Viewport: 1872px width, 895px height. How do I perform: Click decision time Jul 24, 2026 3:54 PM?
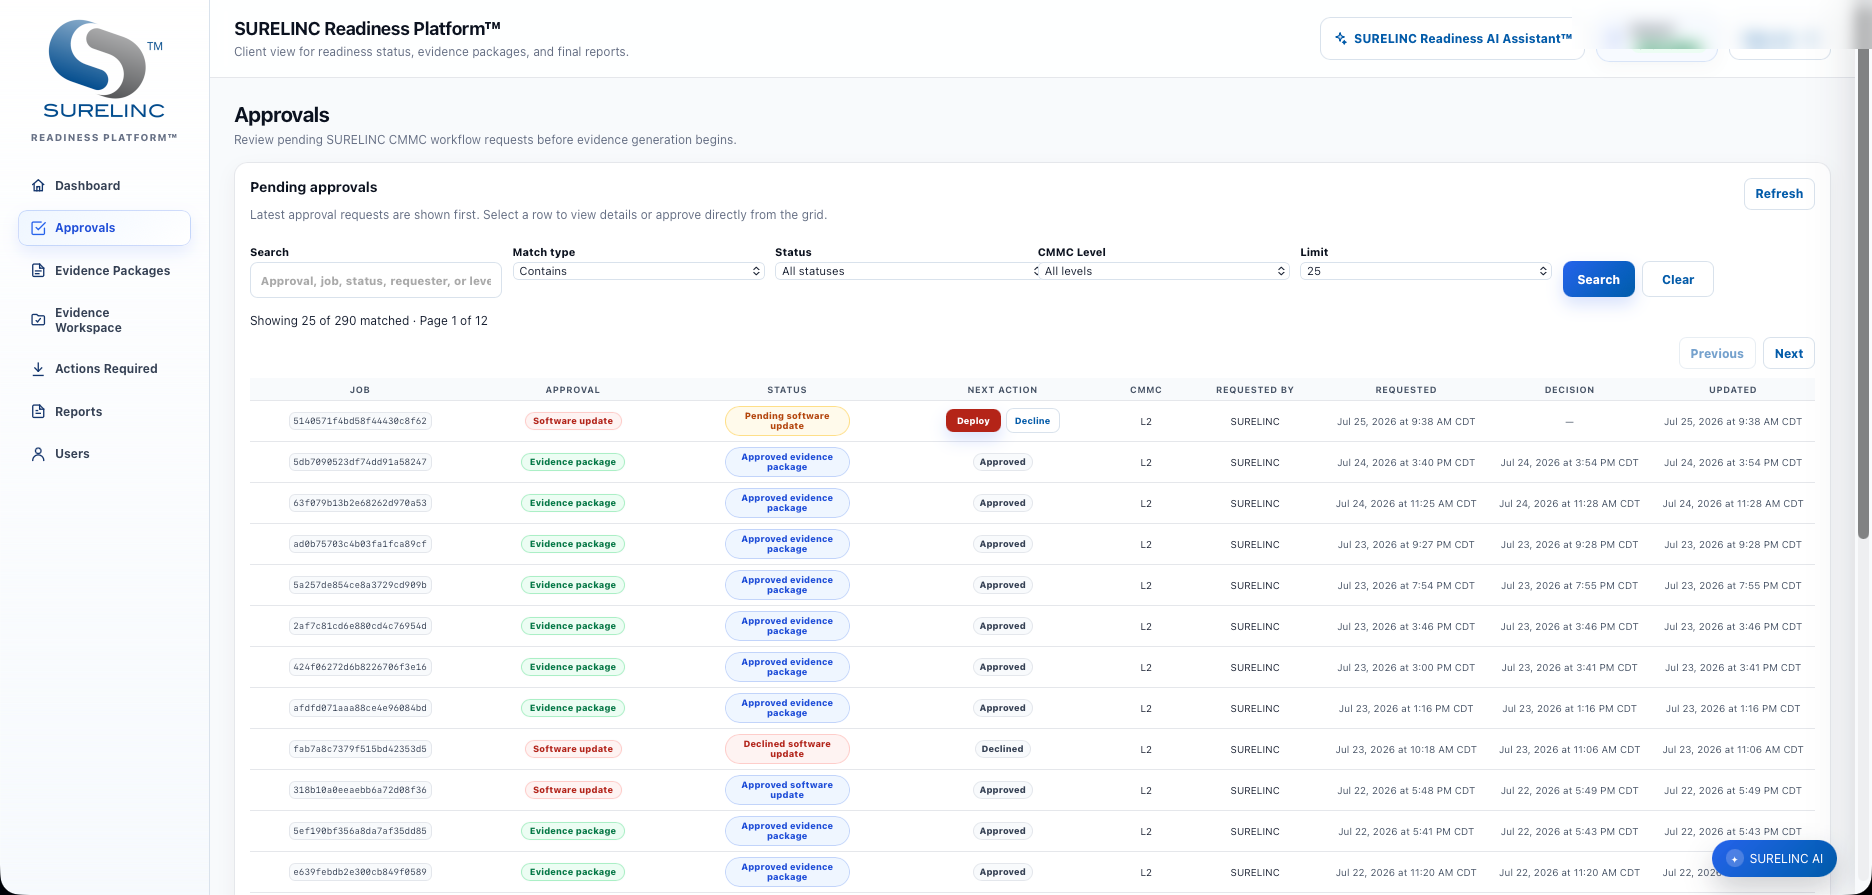(x=1569, y=463)
